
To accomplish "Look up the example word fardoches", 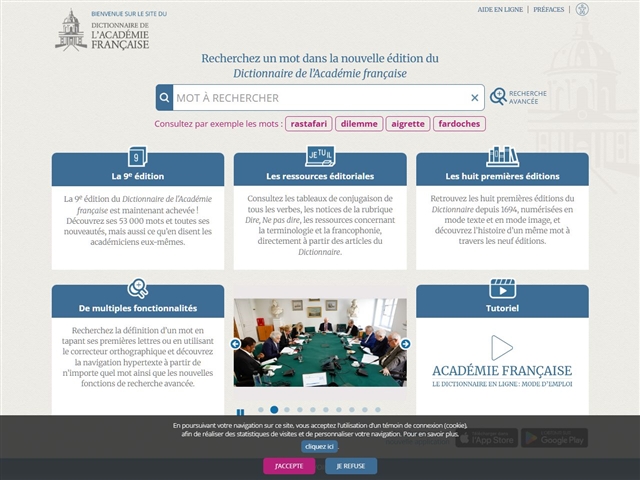I will (x=459, y=124).
